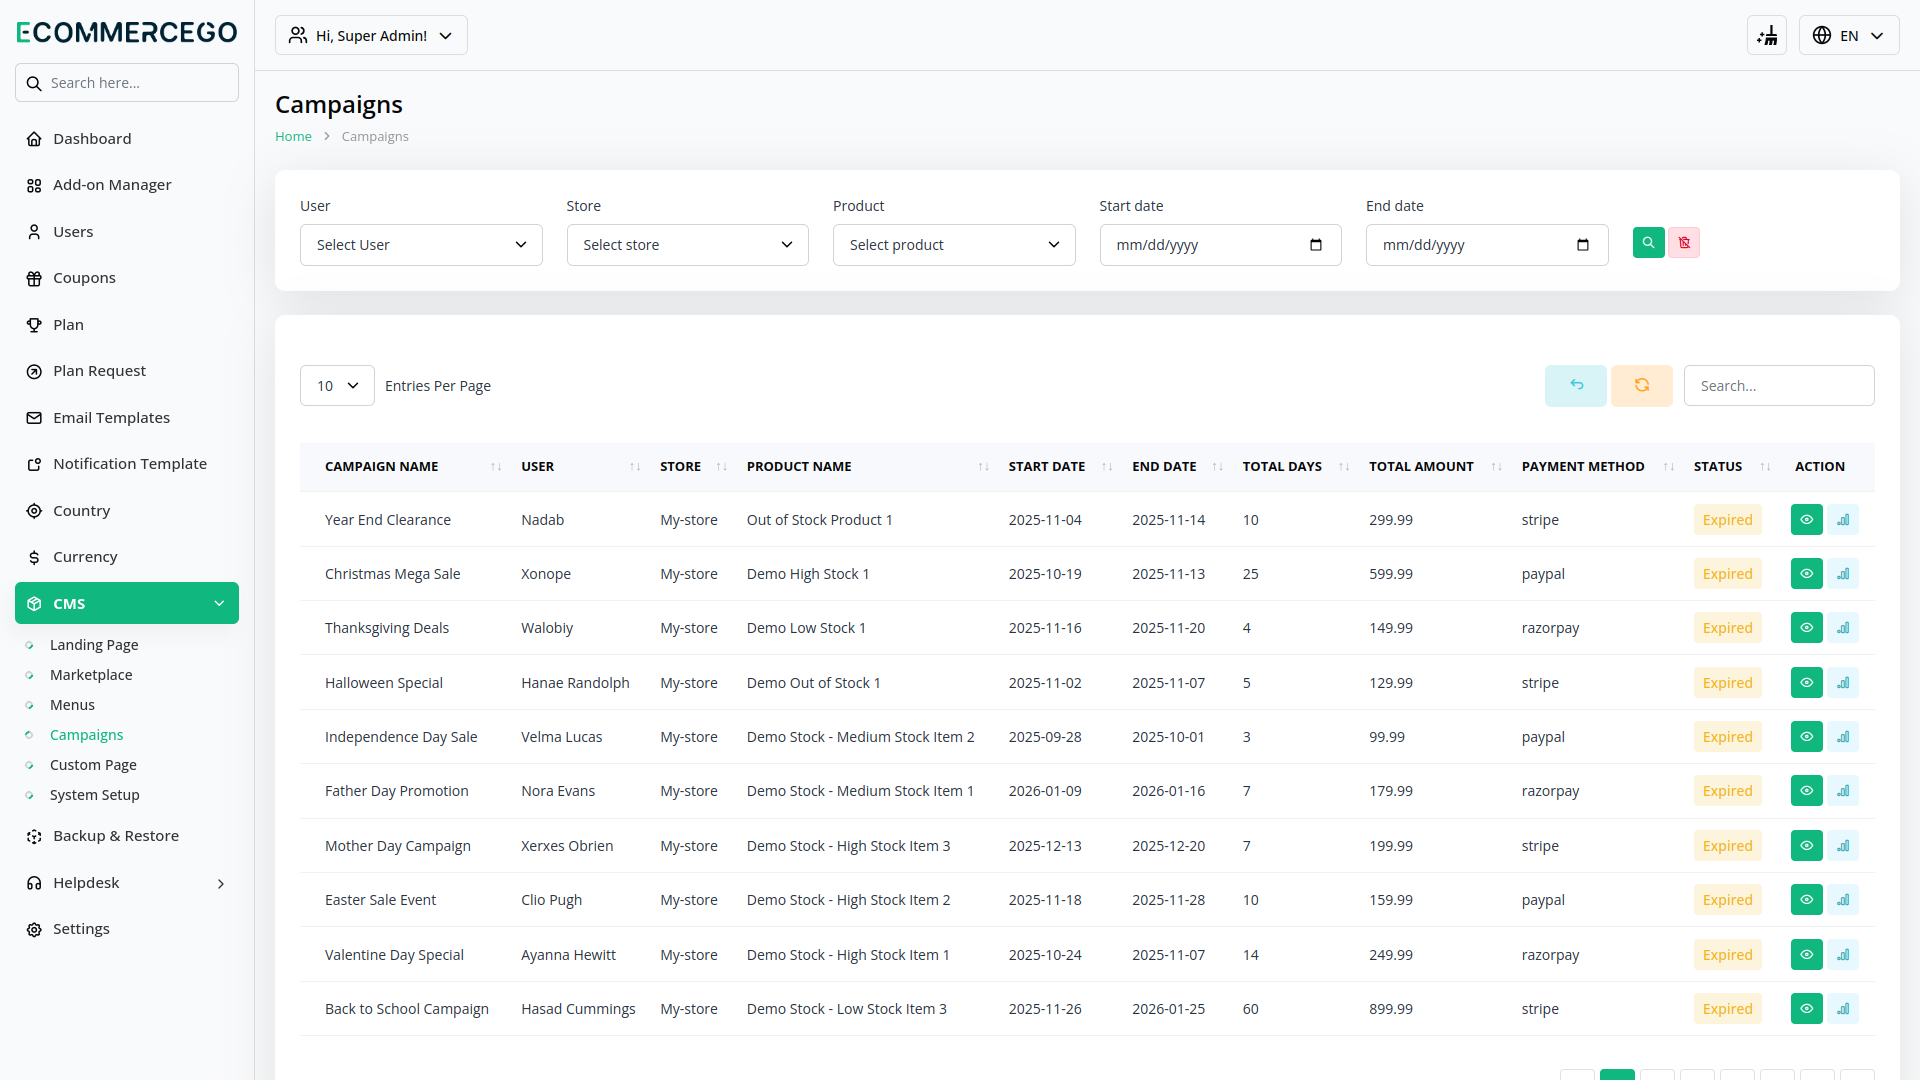View Halloween Special campaign eye icon
This screenshot has height=1080, width=1920.
point(1806,683)
